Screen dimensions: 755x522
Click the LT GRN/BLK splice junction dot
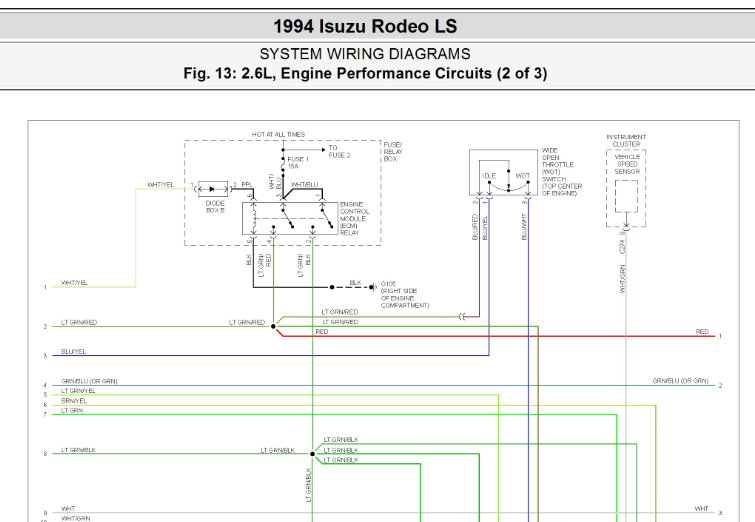coord(312,454)
